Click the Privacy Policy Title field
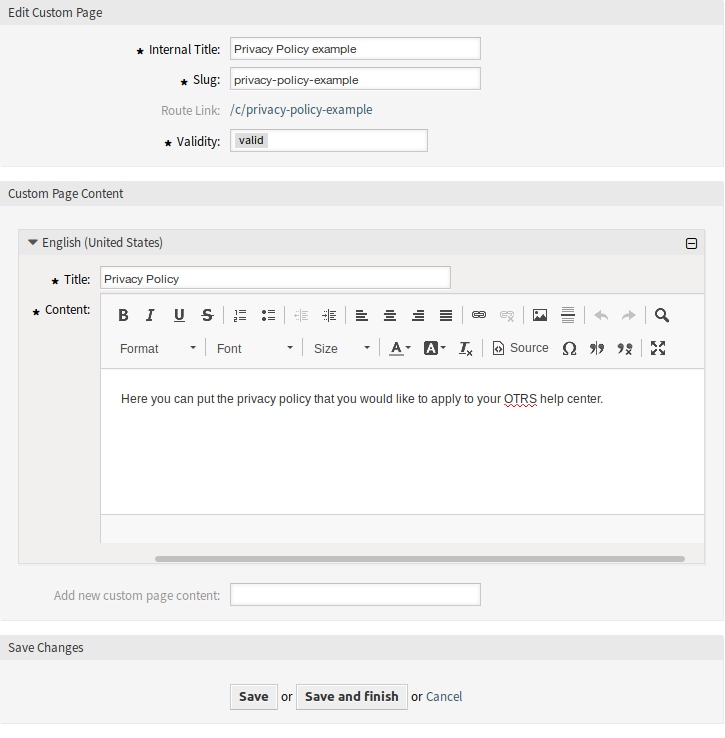The height and width of the screenshot is (738, 725). tap(275, 278)
